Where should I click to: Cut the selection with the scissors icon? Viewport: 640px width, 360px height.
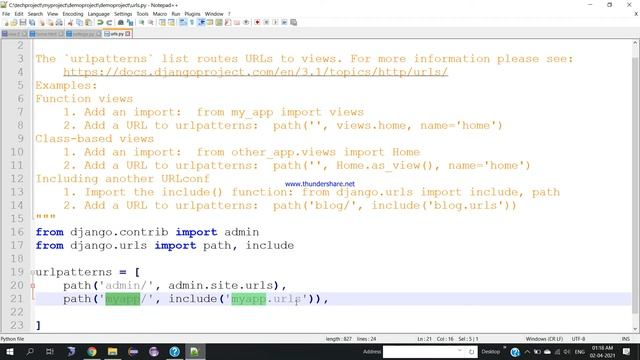tap(70, 22)
